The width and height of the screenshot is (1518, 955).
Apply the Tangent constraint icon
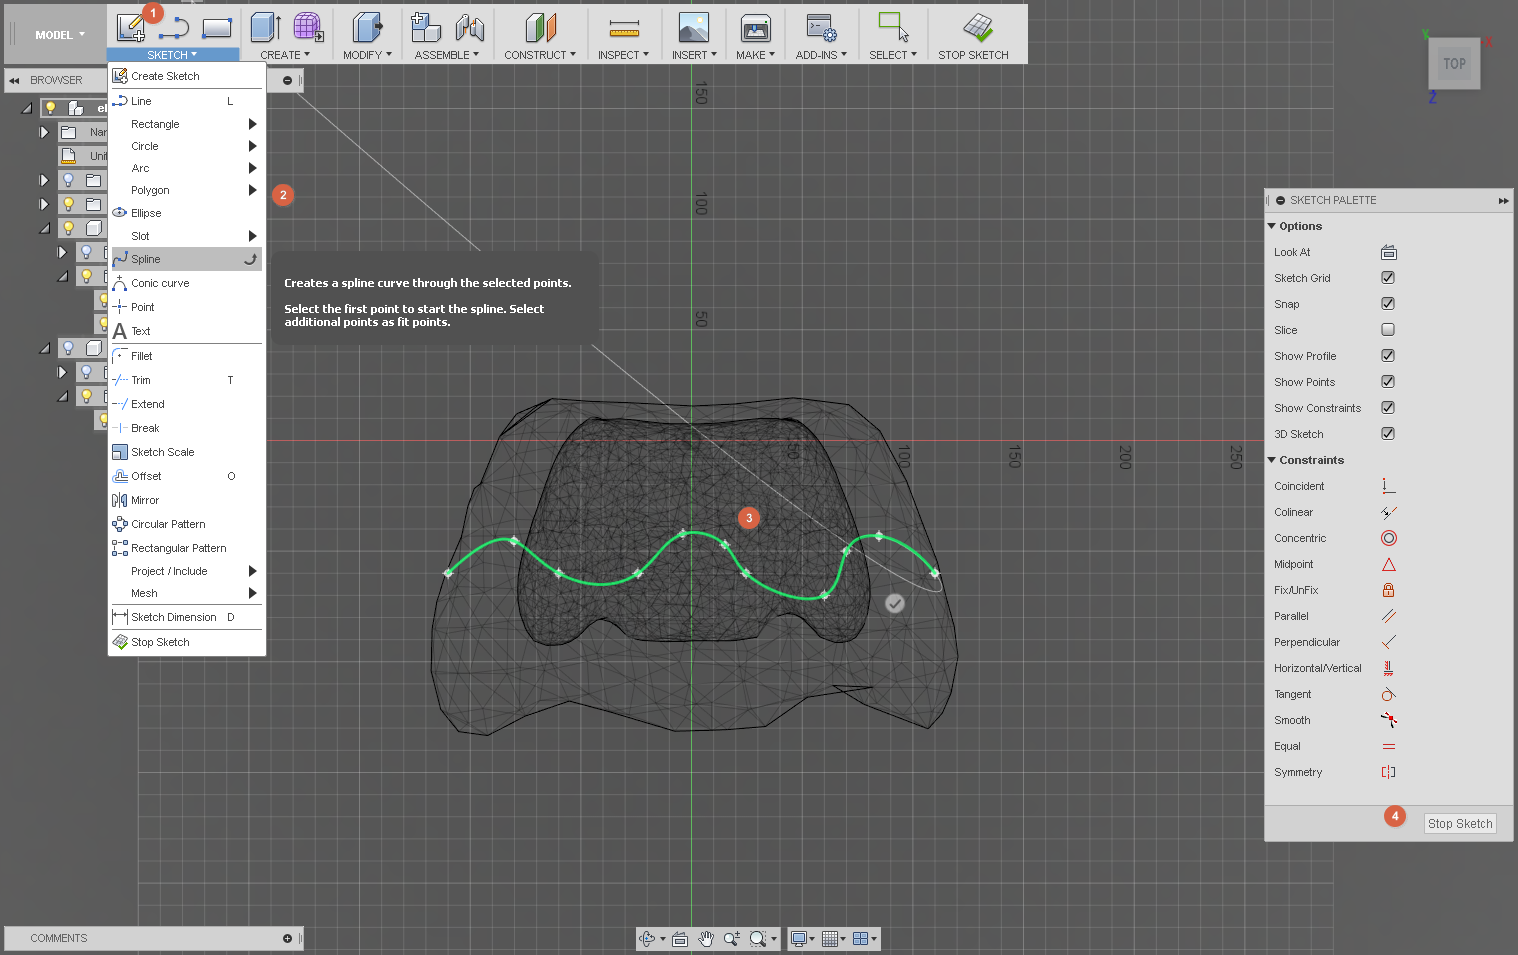[1388, 694]
